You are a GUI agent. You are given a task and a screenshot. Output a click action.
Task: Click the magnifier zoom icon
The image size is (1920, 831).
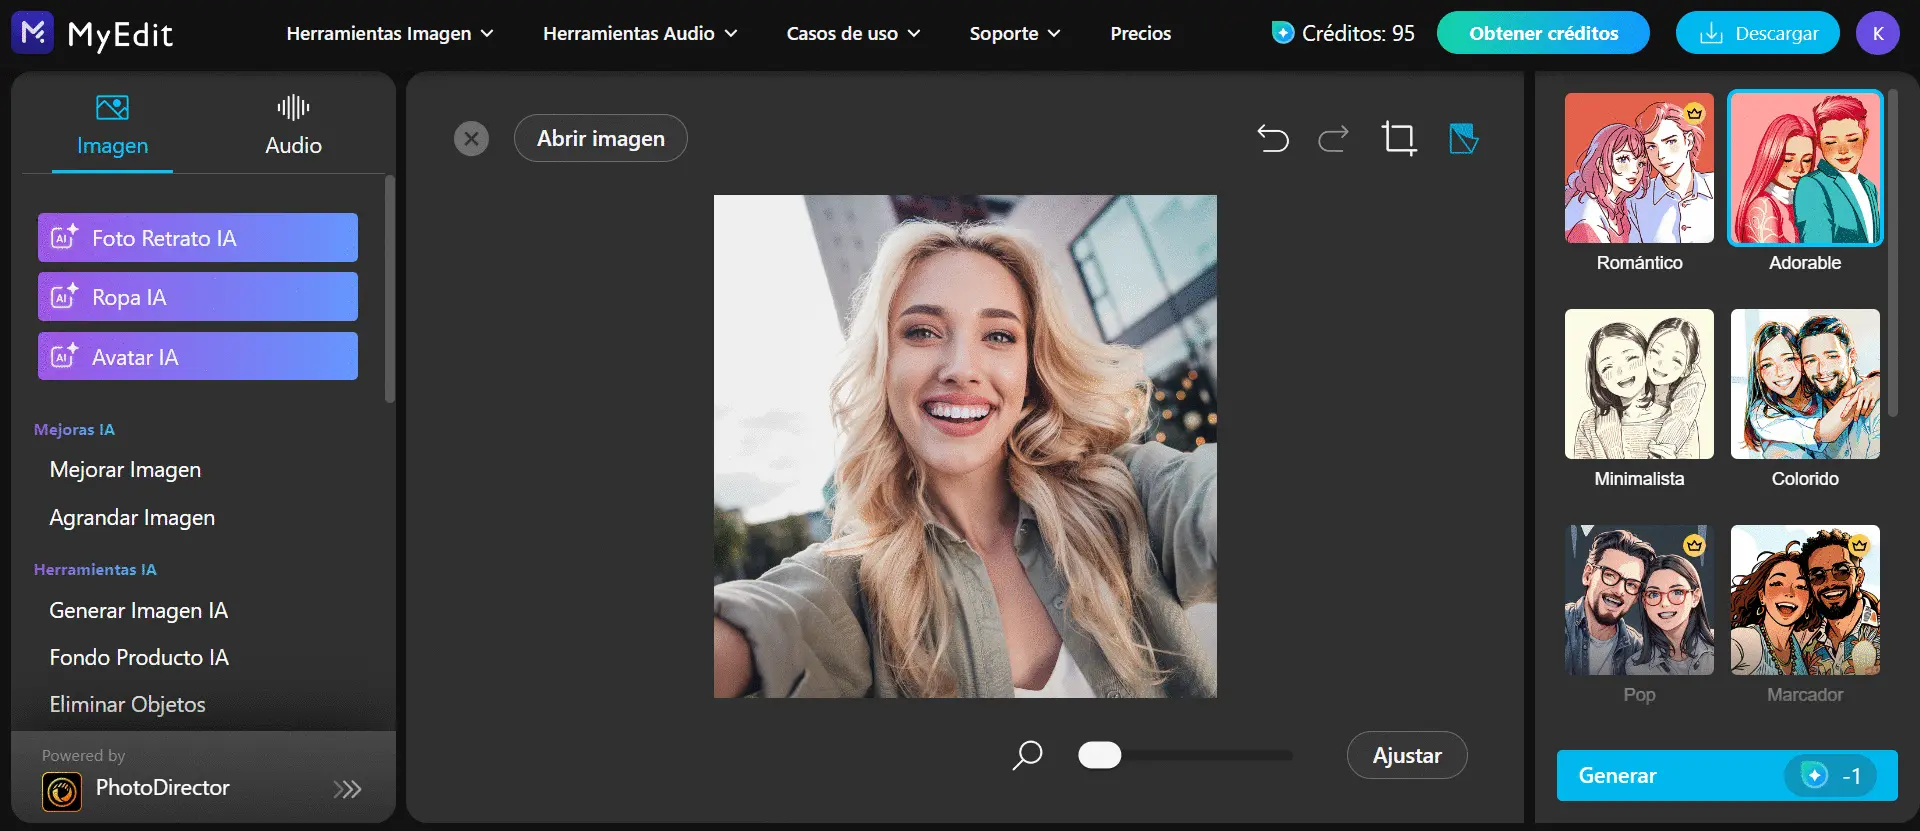(1027, 755)
